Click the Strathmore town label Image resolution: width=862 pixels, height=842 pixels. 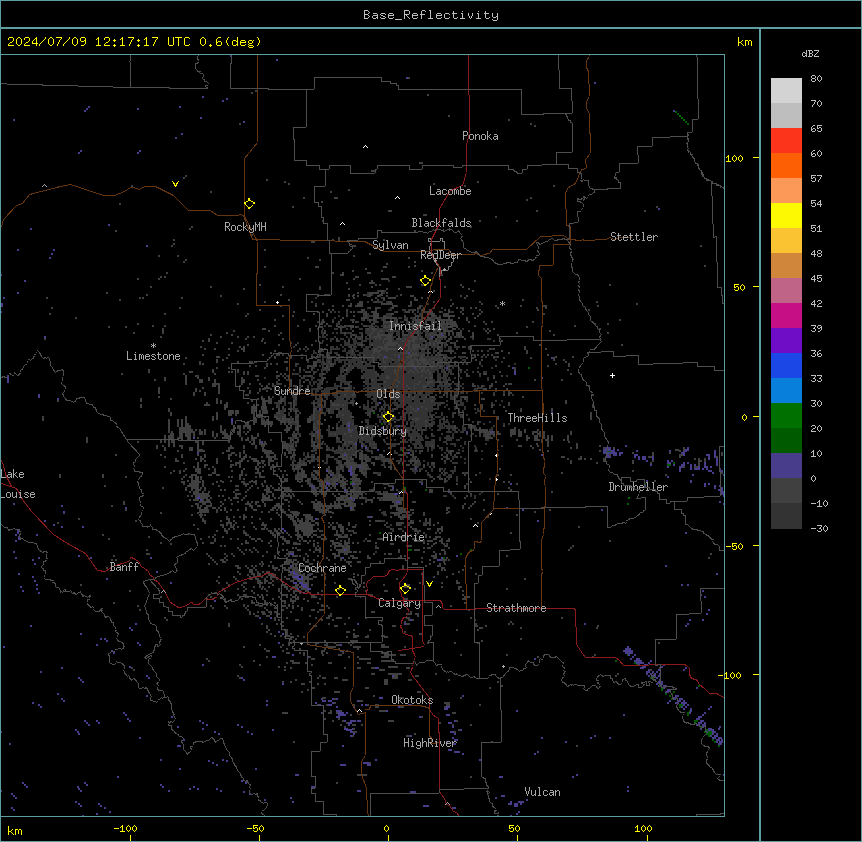(x=516, y=608)
